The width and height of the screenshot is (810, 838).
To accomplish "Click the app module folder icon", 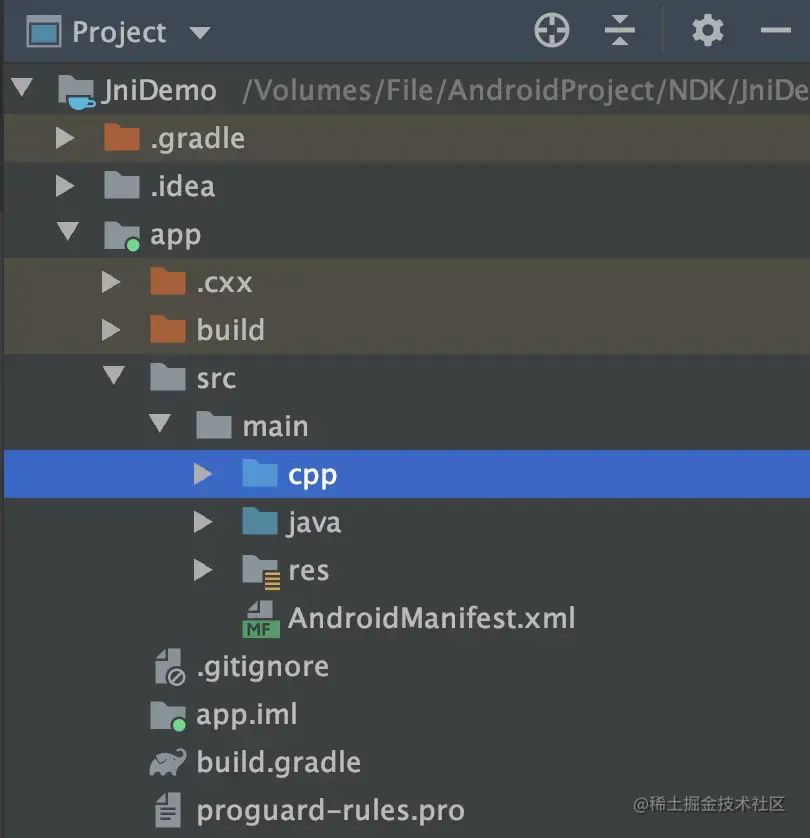I will (x=122, y=235).
